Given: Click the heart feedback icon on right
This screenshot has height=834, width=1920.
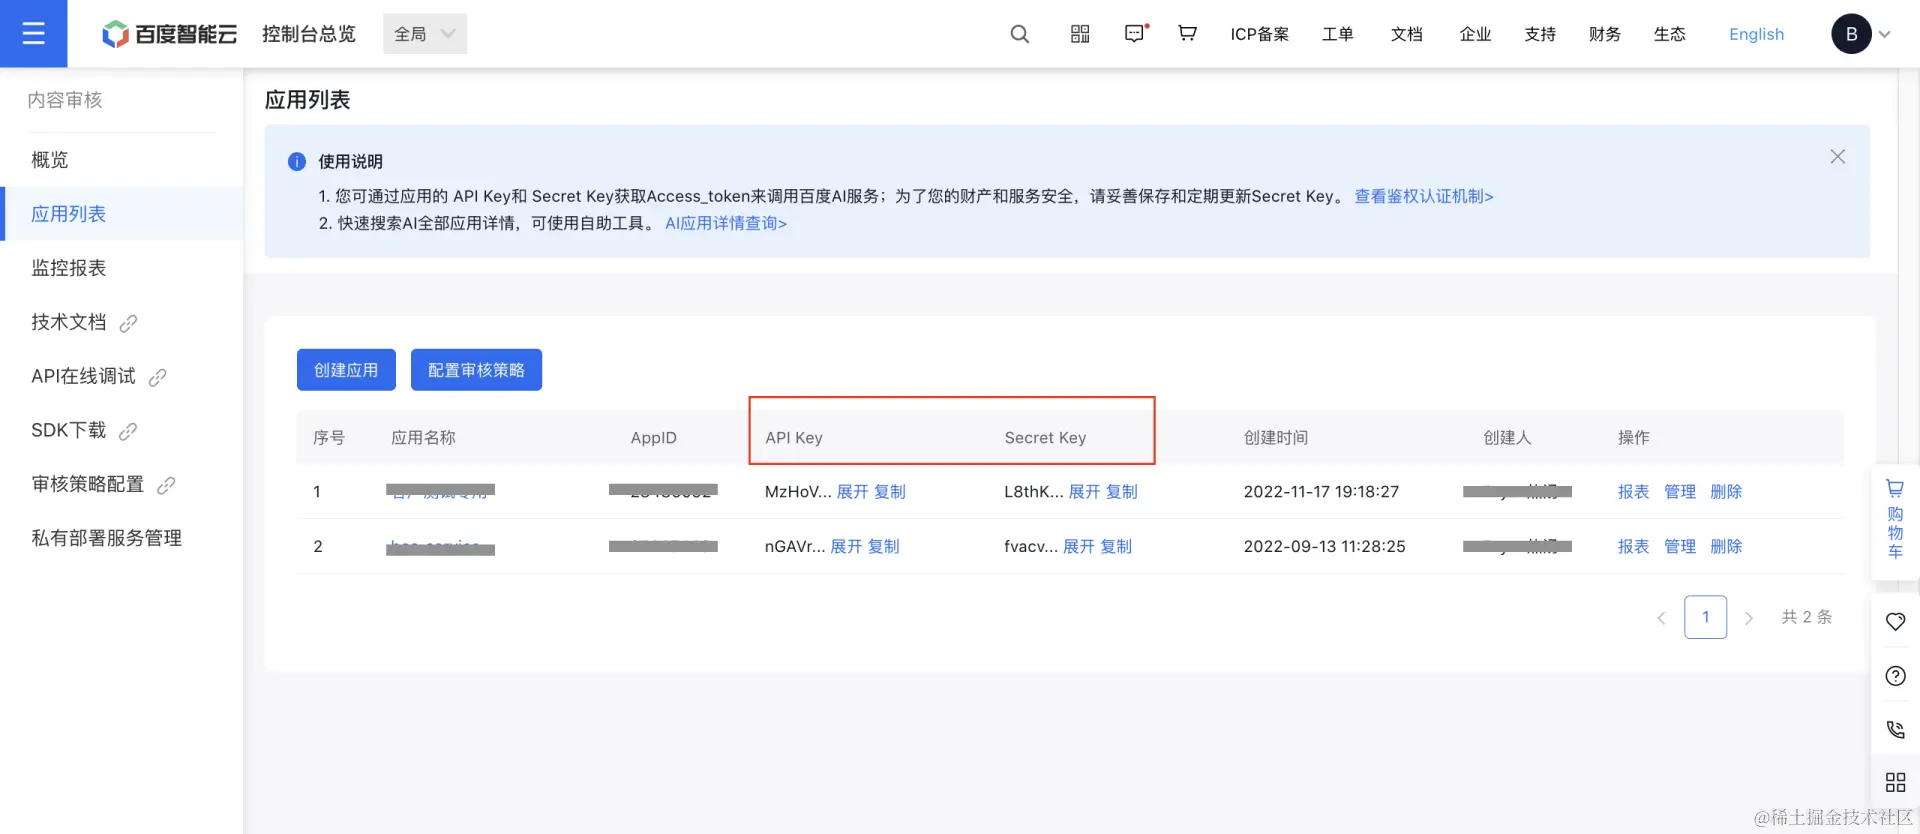Looking at the screenshot, I should [1895, 622].
